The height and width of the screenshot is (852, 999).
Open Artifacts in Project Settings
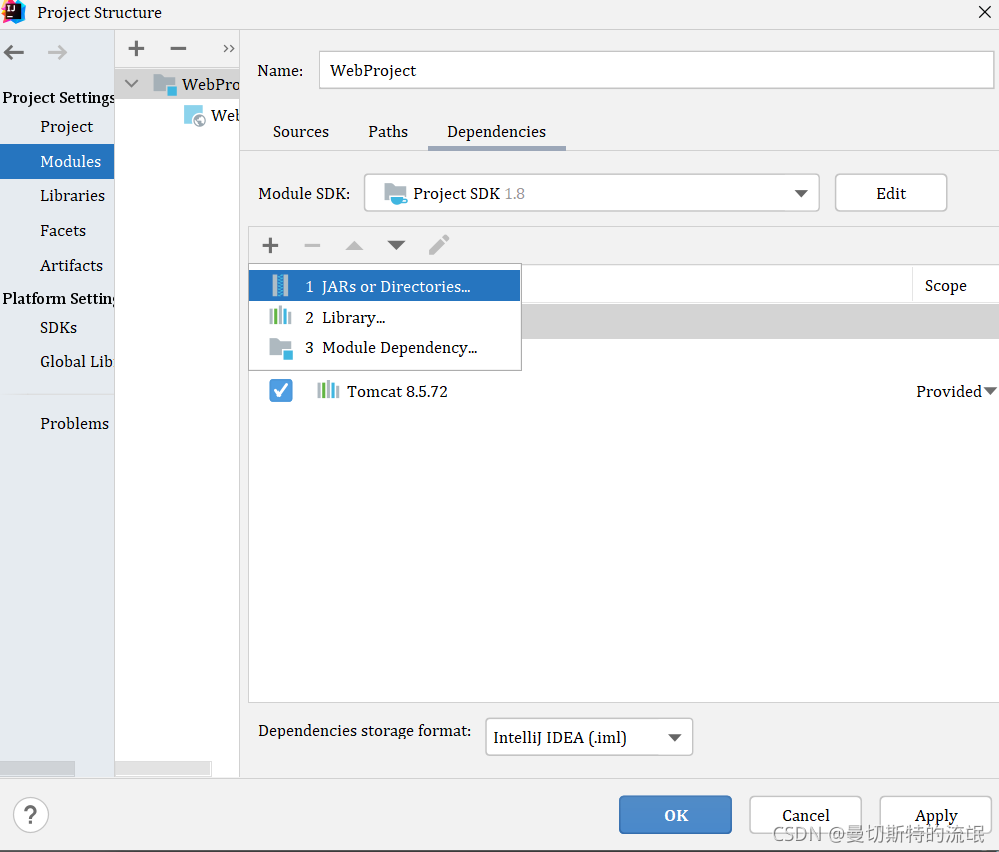(x=57, y=265)
